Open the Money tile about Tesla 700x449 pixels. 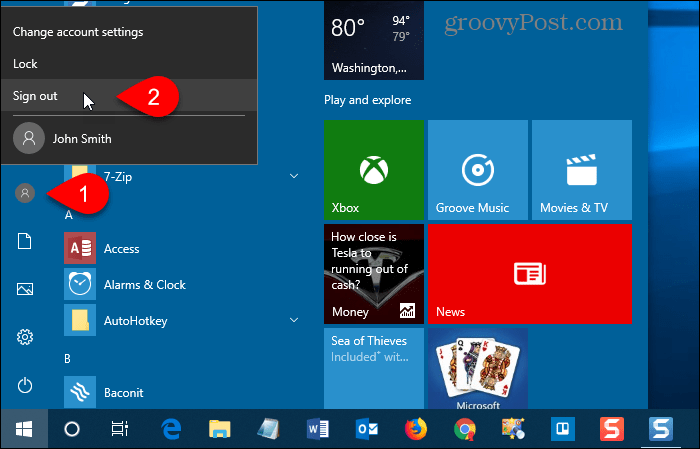point(374,274)
